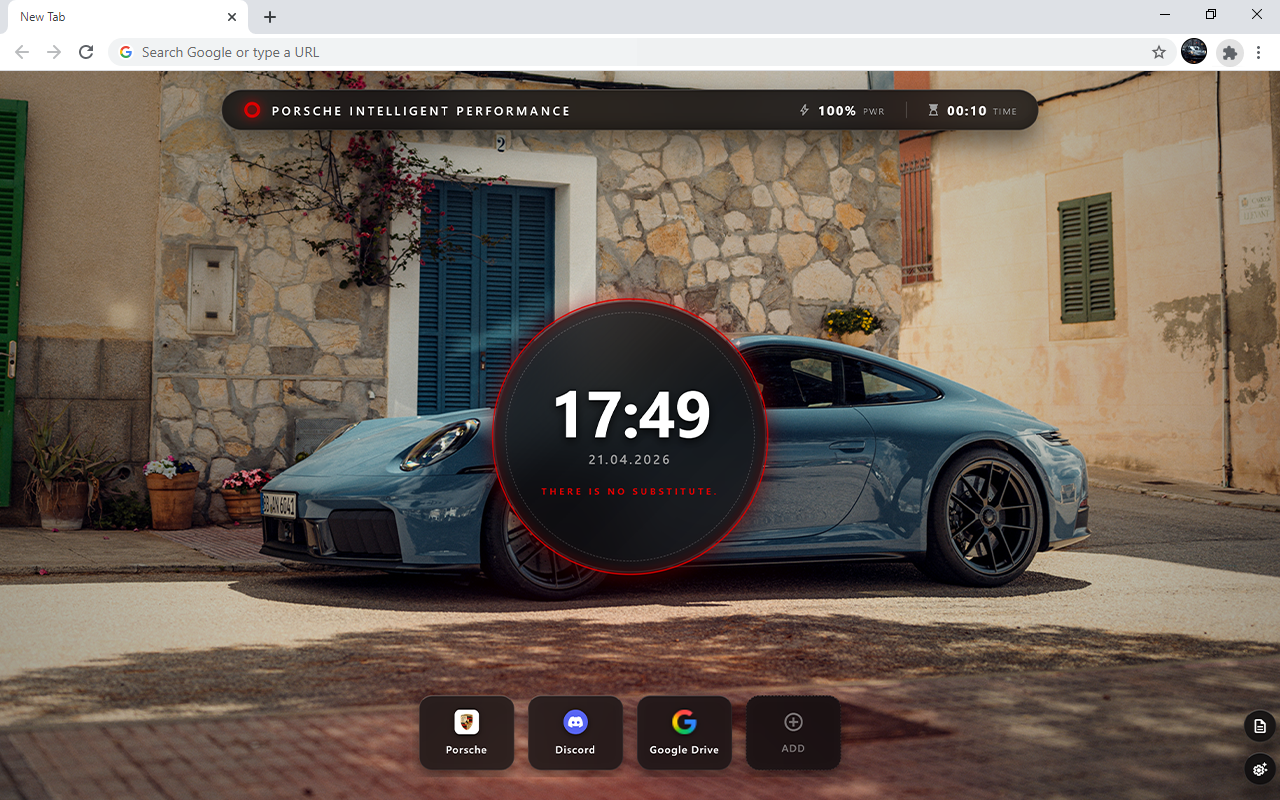The image size is (1280, 800).
Task: Click the 100% PWR indicator
Action: point(842,111)
